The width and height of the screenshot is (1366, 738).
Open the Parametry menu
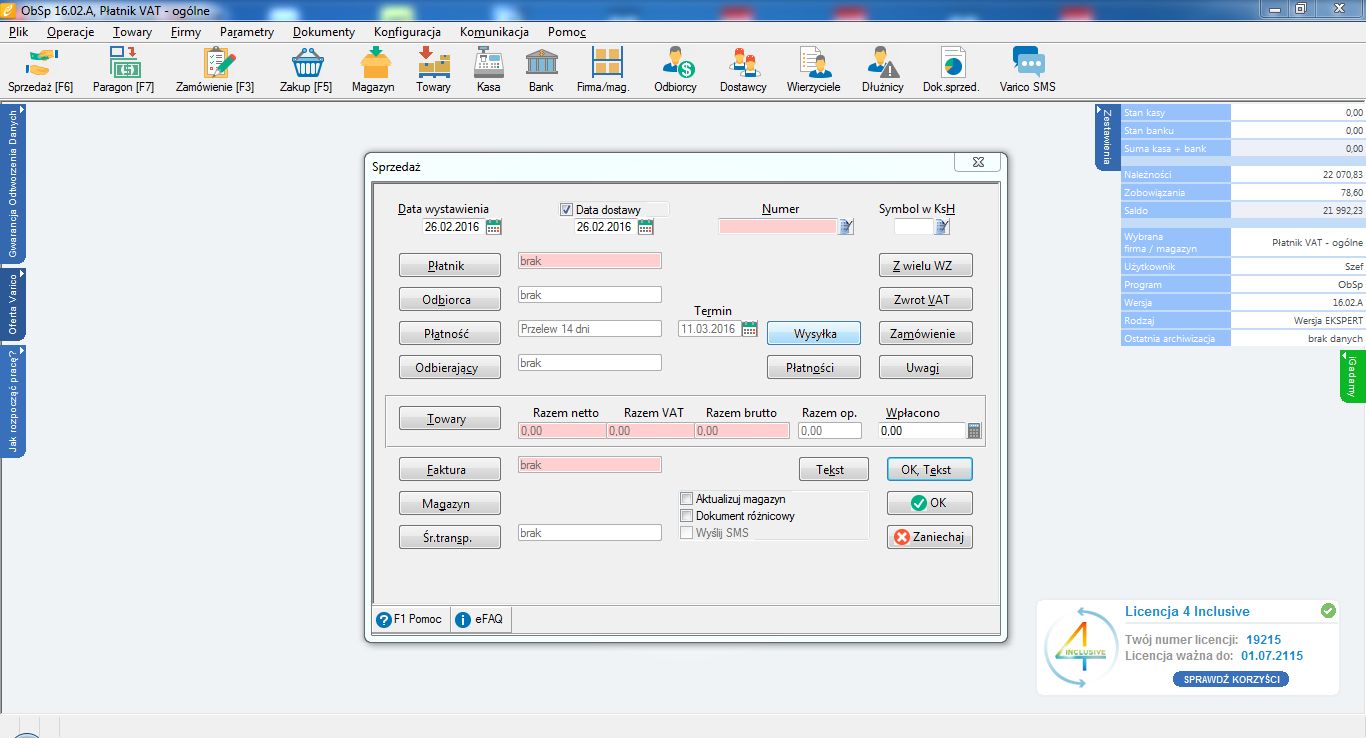click(x=247, y=32)
